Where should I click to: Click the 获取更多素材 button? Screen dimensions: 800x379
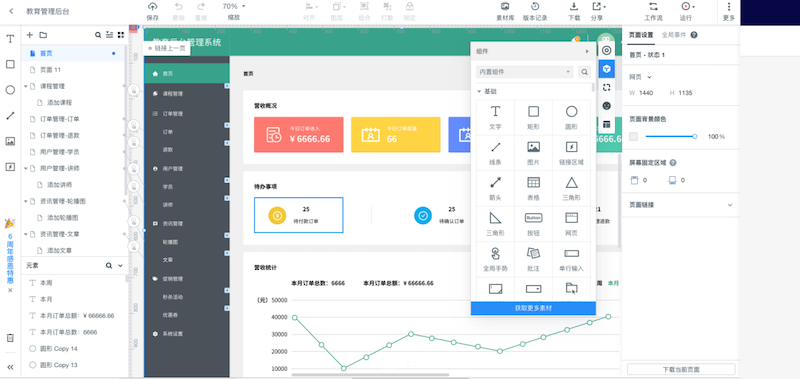[533, 308]
